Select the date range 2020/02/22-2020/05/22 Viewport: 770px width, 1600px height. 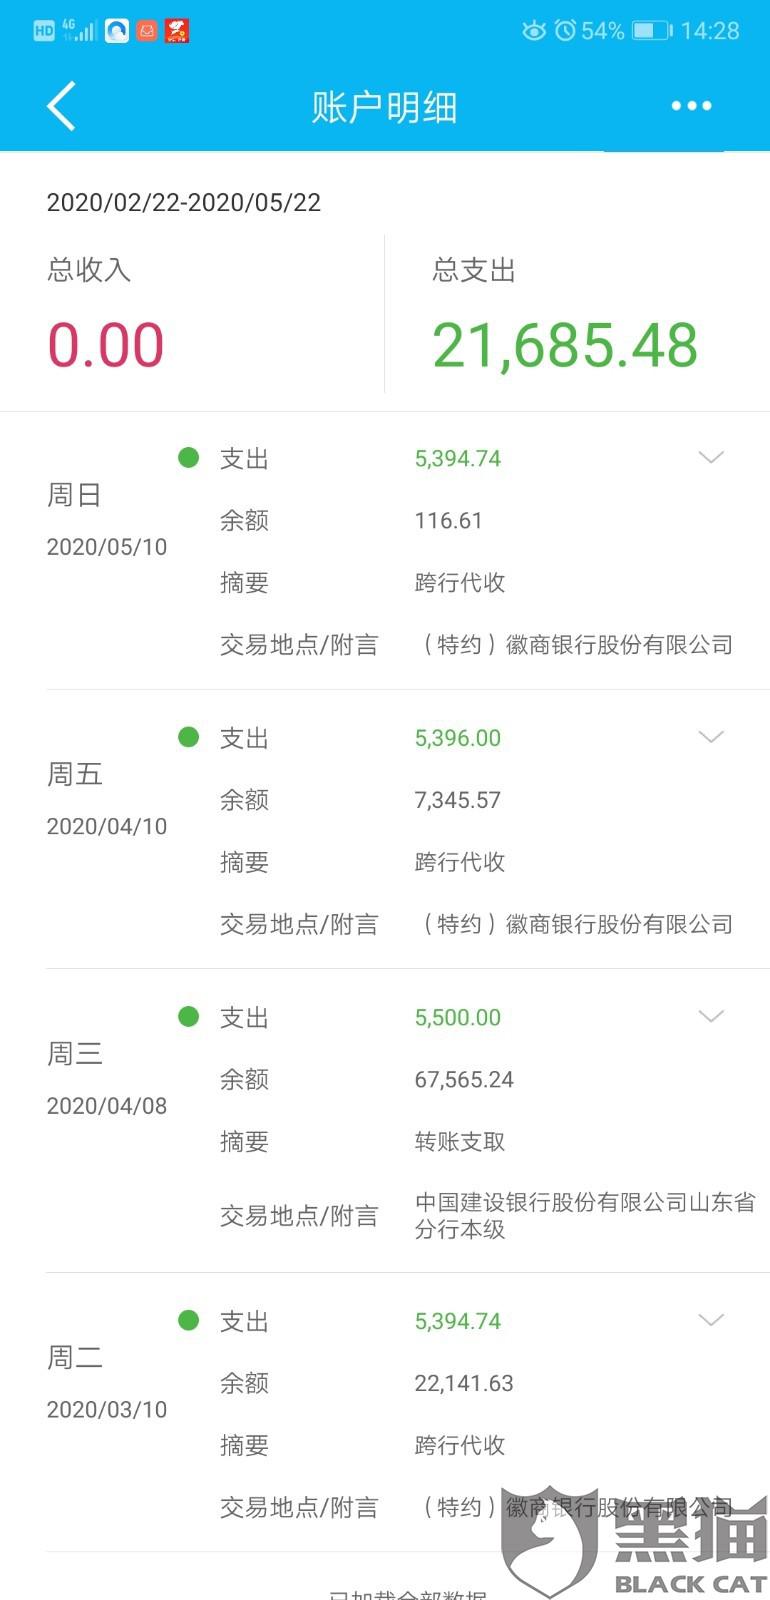(184, 203)
